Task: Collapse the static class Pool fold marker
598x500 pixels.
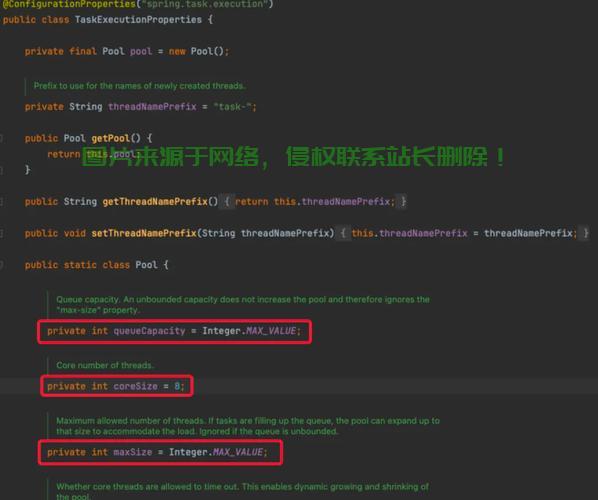Action: tap(1, 265)
